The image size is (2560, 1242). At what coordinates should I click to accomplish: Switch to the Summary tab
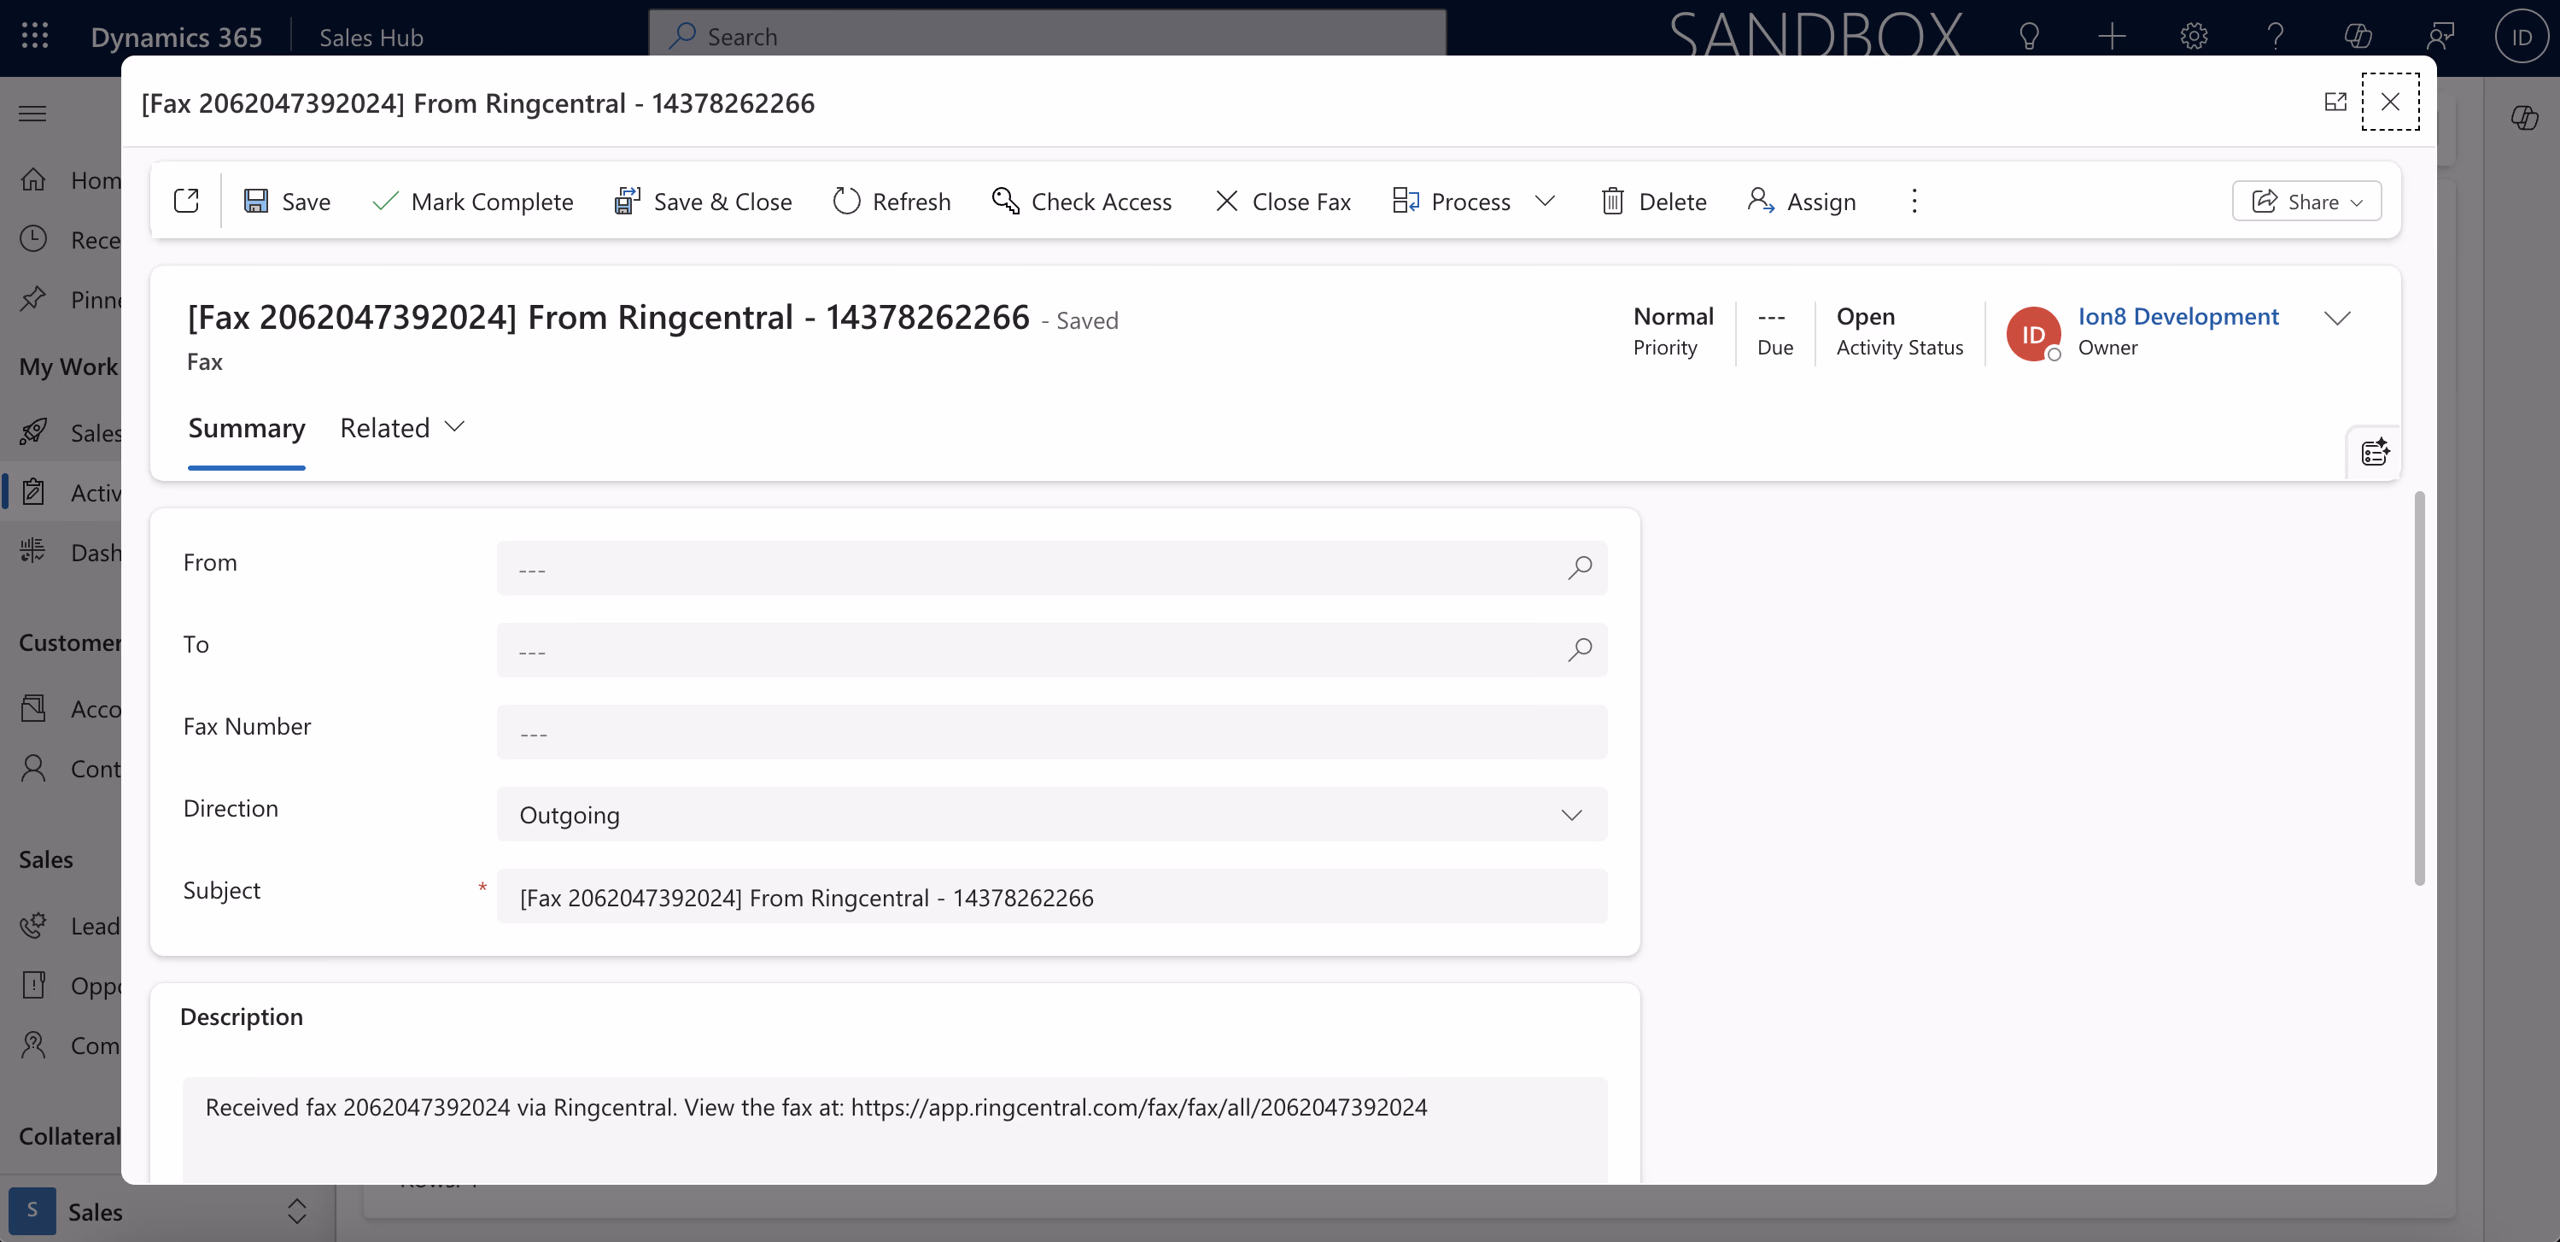(247, 428)
